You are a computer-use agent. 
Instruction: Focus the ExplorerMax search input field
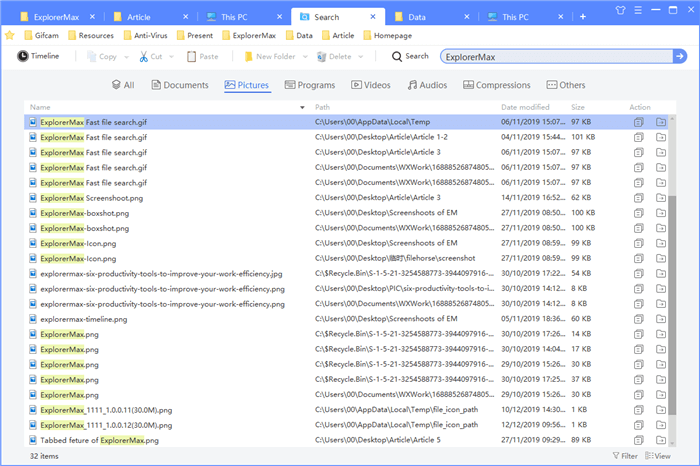point(556,57)
